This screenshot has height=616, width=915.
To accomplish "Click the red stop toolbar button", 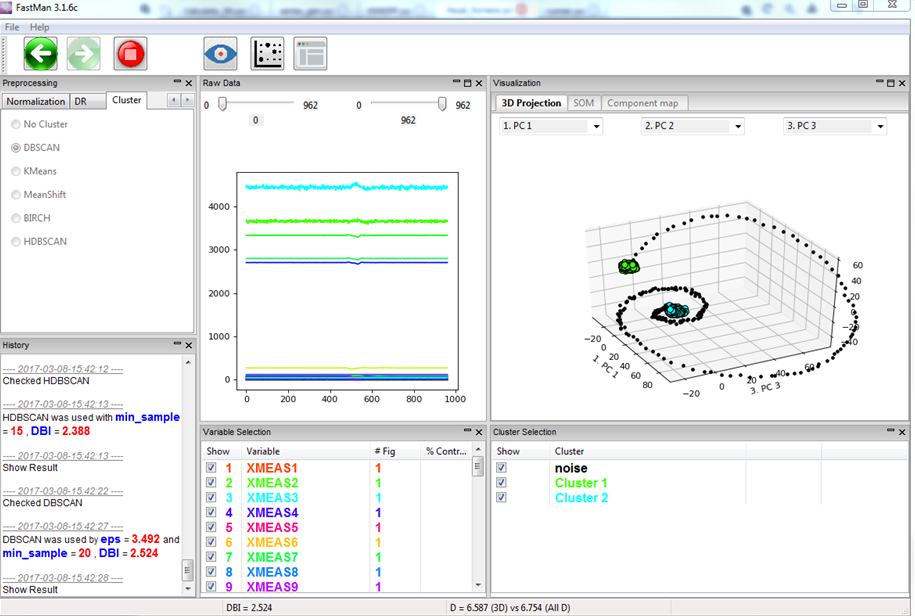I will 130,54.
